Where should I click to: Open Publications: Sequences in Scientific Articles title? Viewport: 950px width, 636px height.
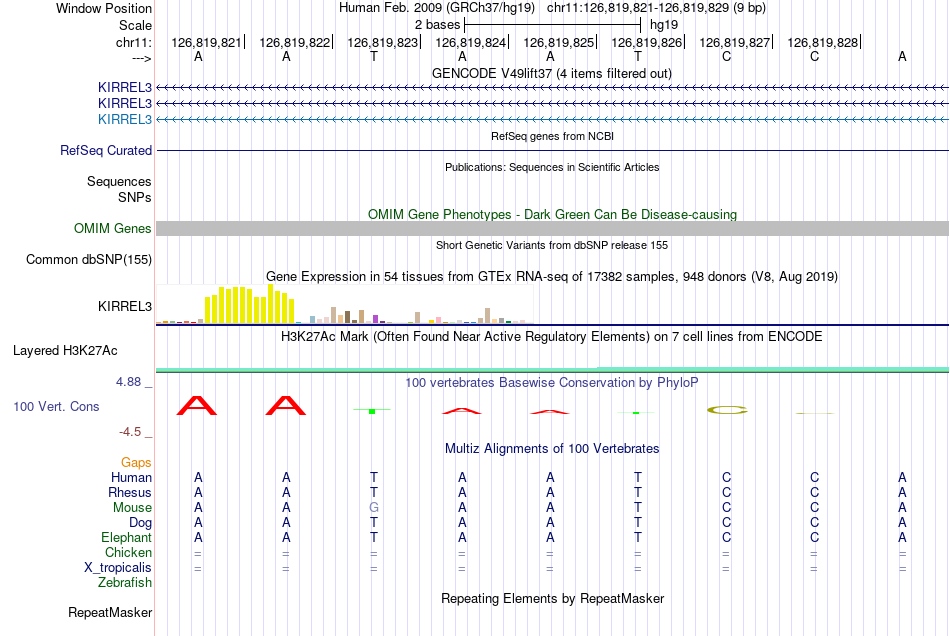pos(552,167)
